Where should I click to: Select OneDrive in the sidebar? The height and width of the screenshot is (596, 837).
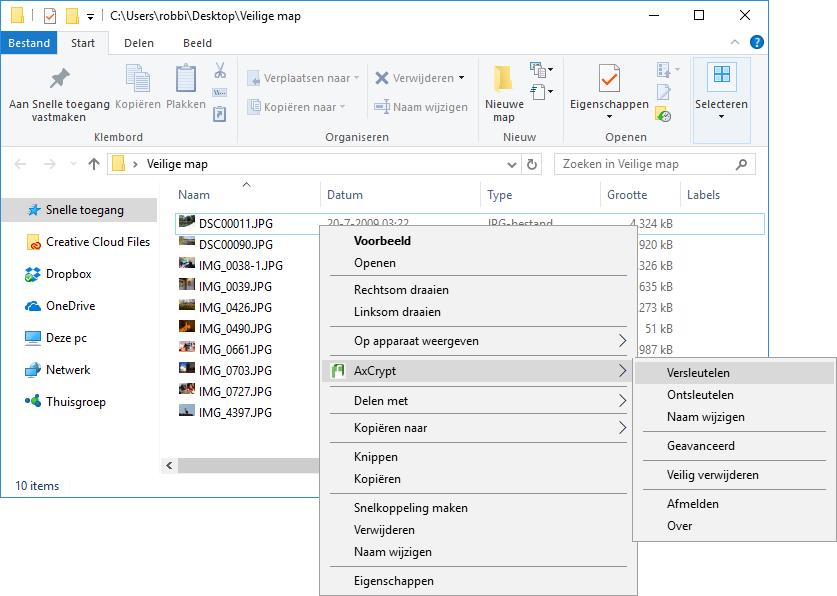[70, 306]
